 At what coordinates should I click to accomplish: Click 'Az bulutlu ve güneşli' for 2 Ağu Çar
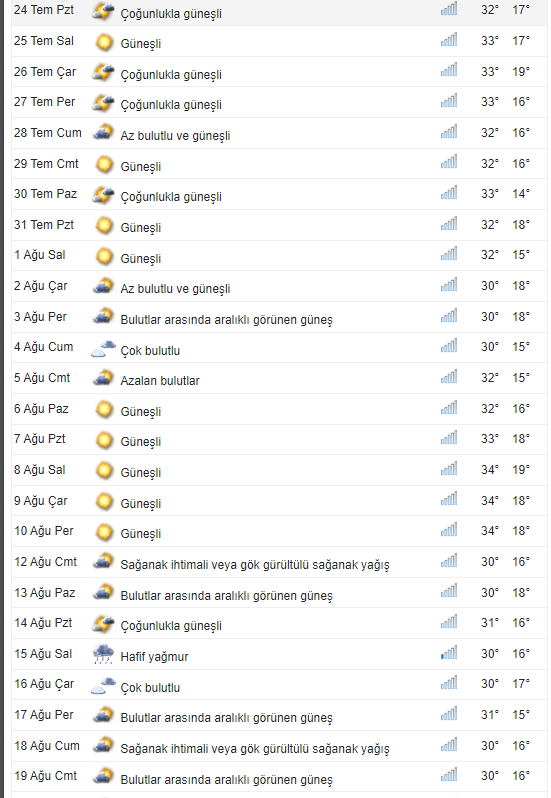point(175,289)
